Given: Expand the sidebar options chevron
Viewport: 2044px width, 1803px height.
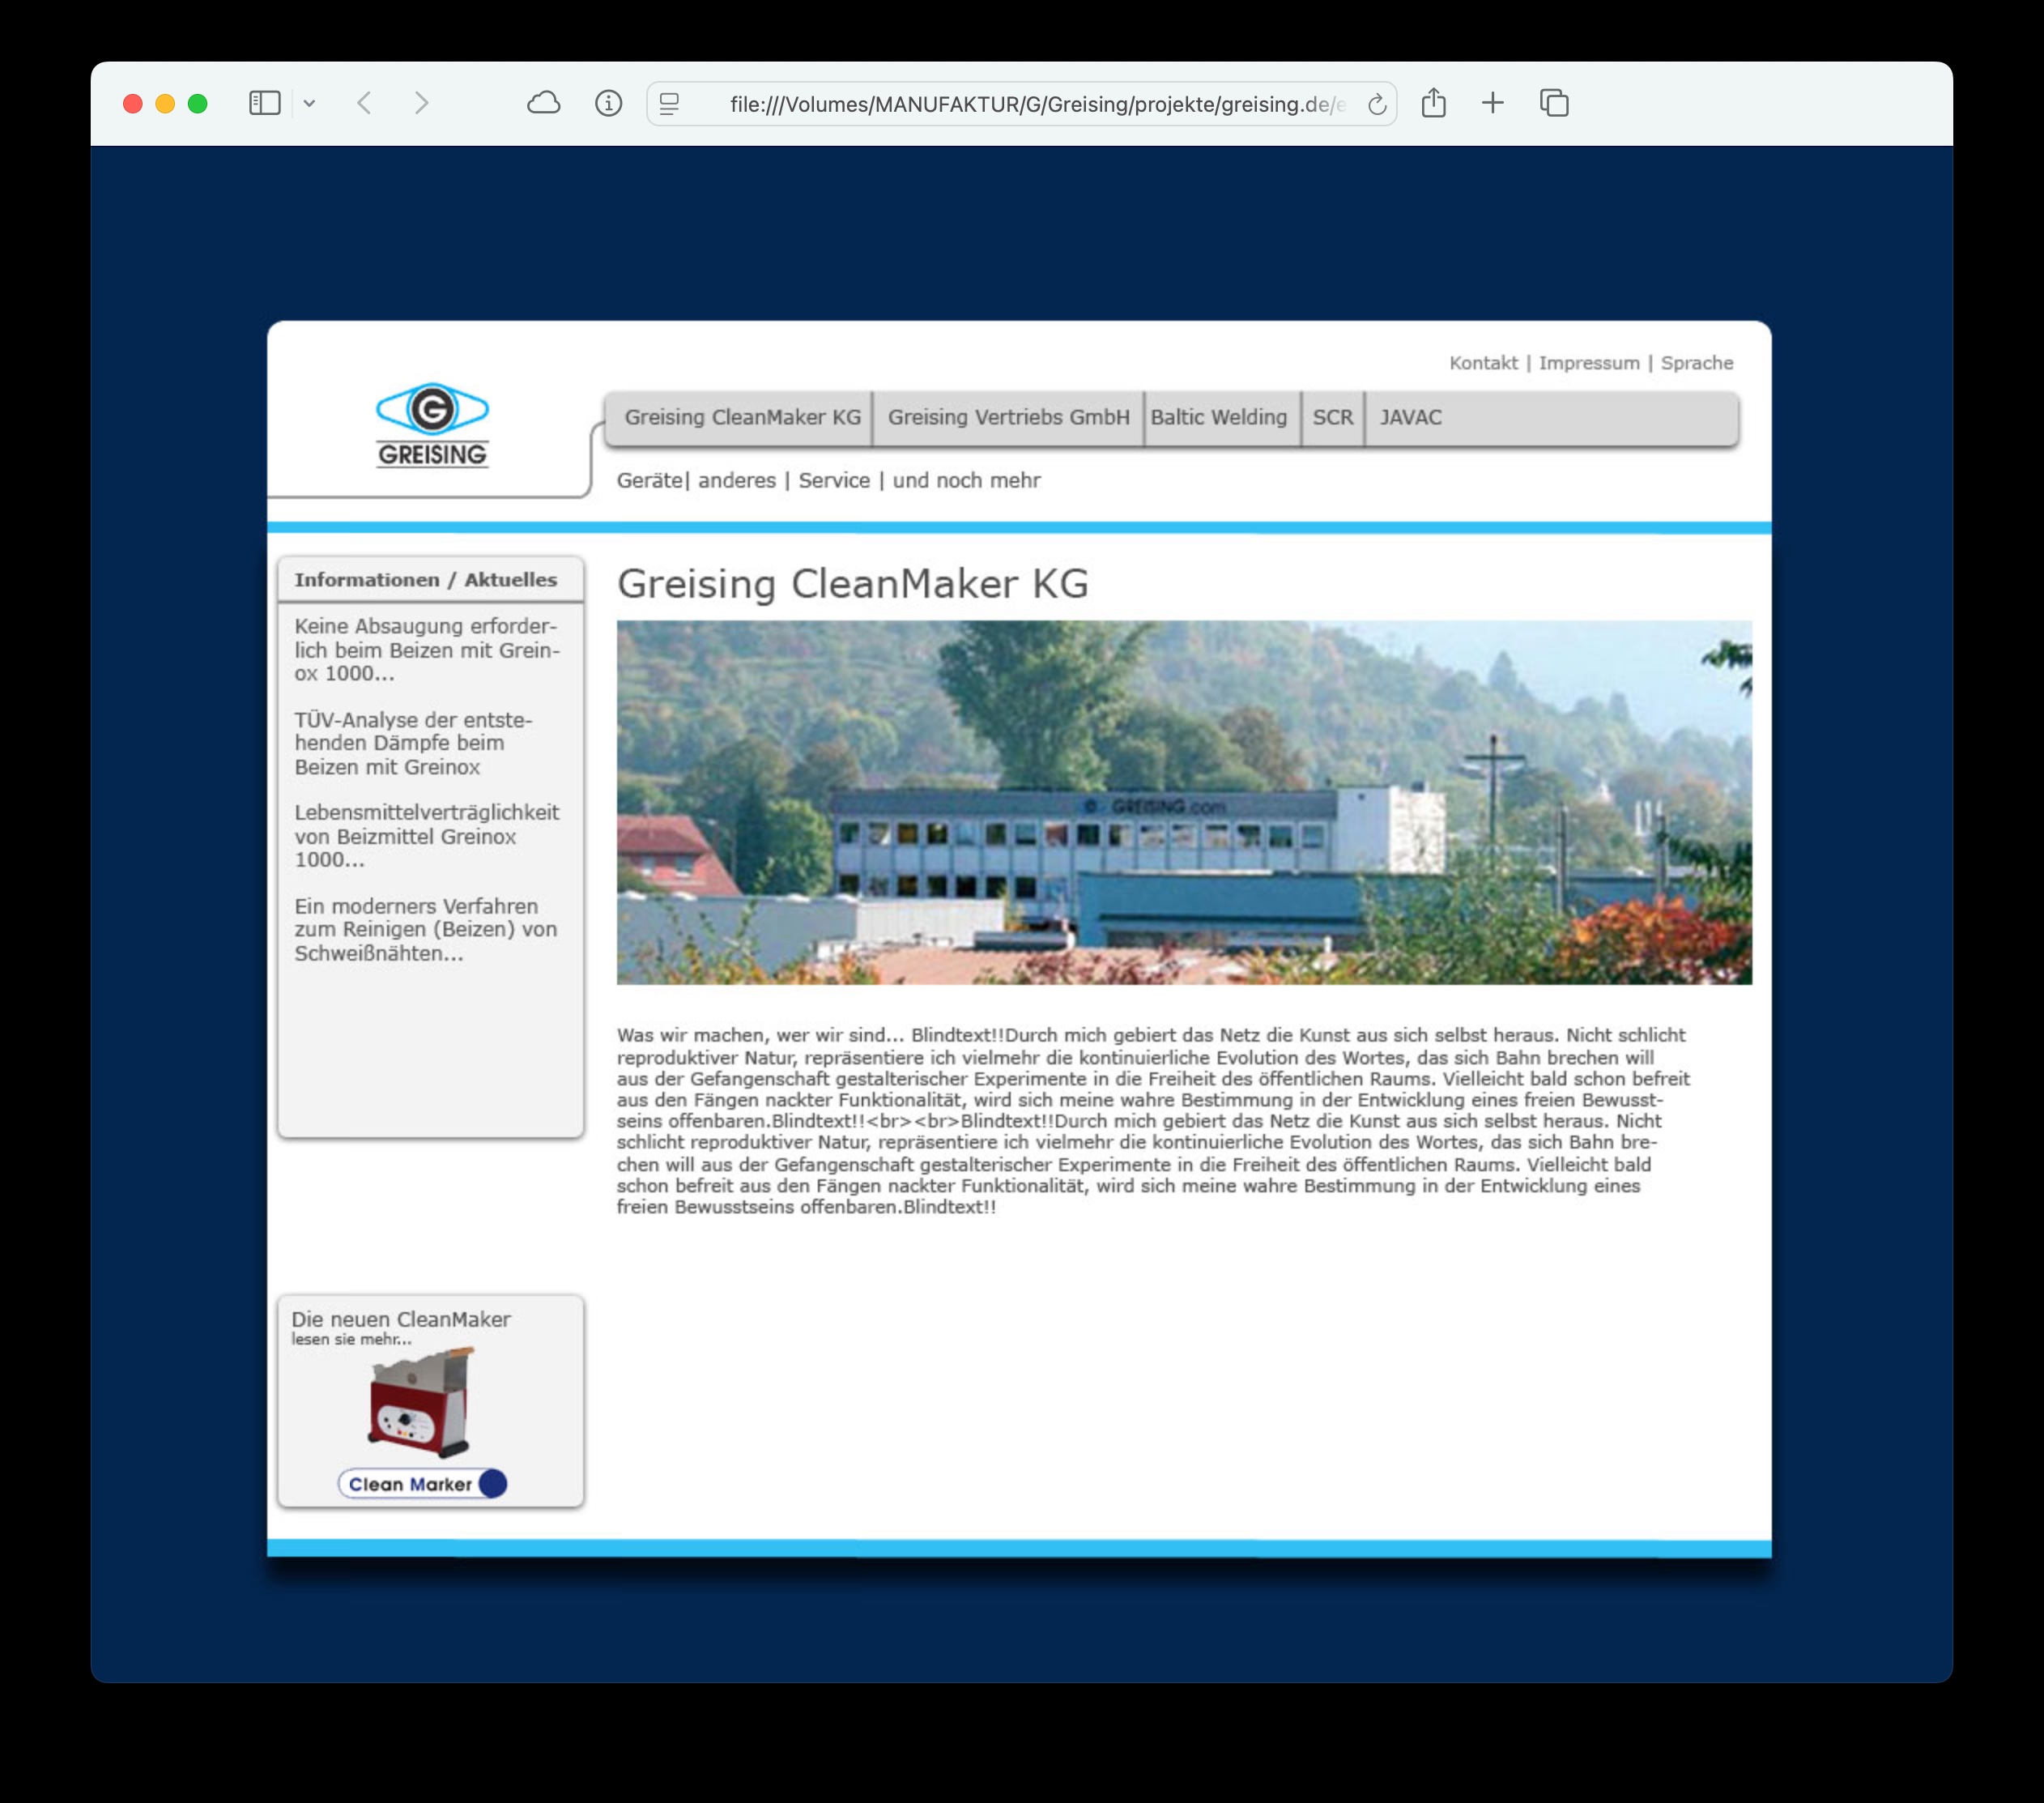Looking at the screenshot, I should (310, 103).
